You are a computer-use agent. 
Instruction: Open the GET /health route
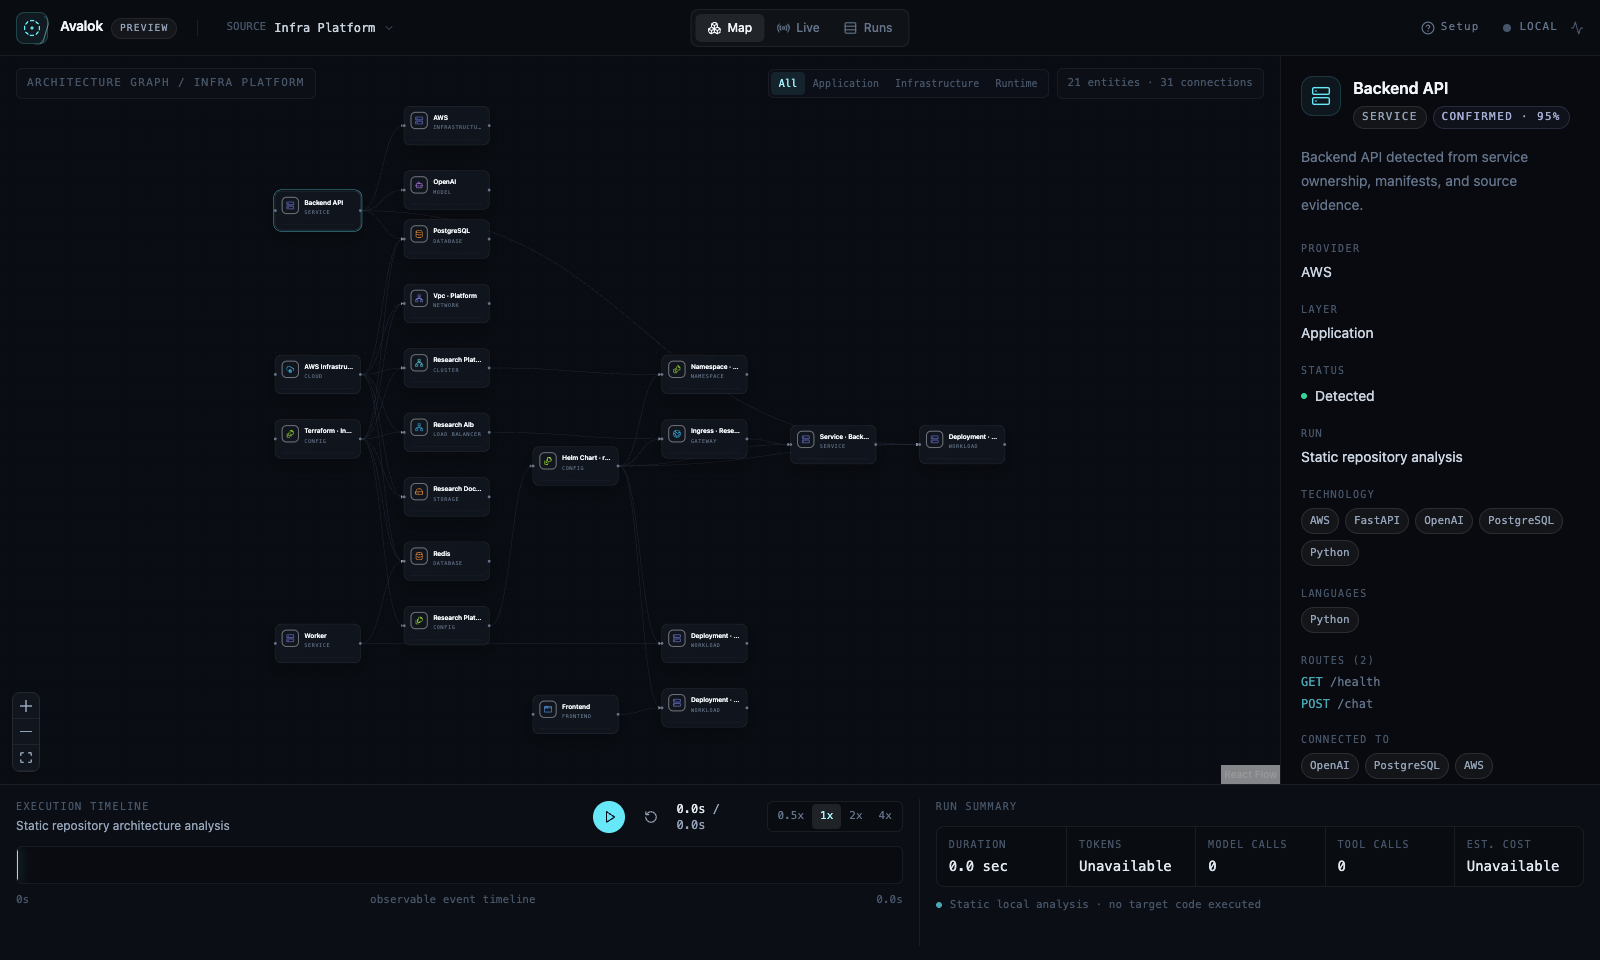coord(1341,682)
